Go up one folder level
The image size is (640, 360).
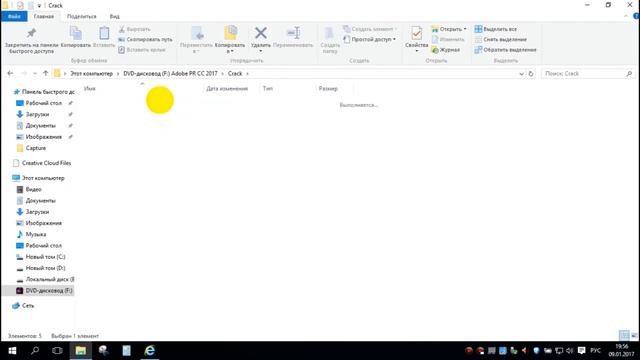coord(46,73)
